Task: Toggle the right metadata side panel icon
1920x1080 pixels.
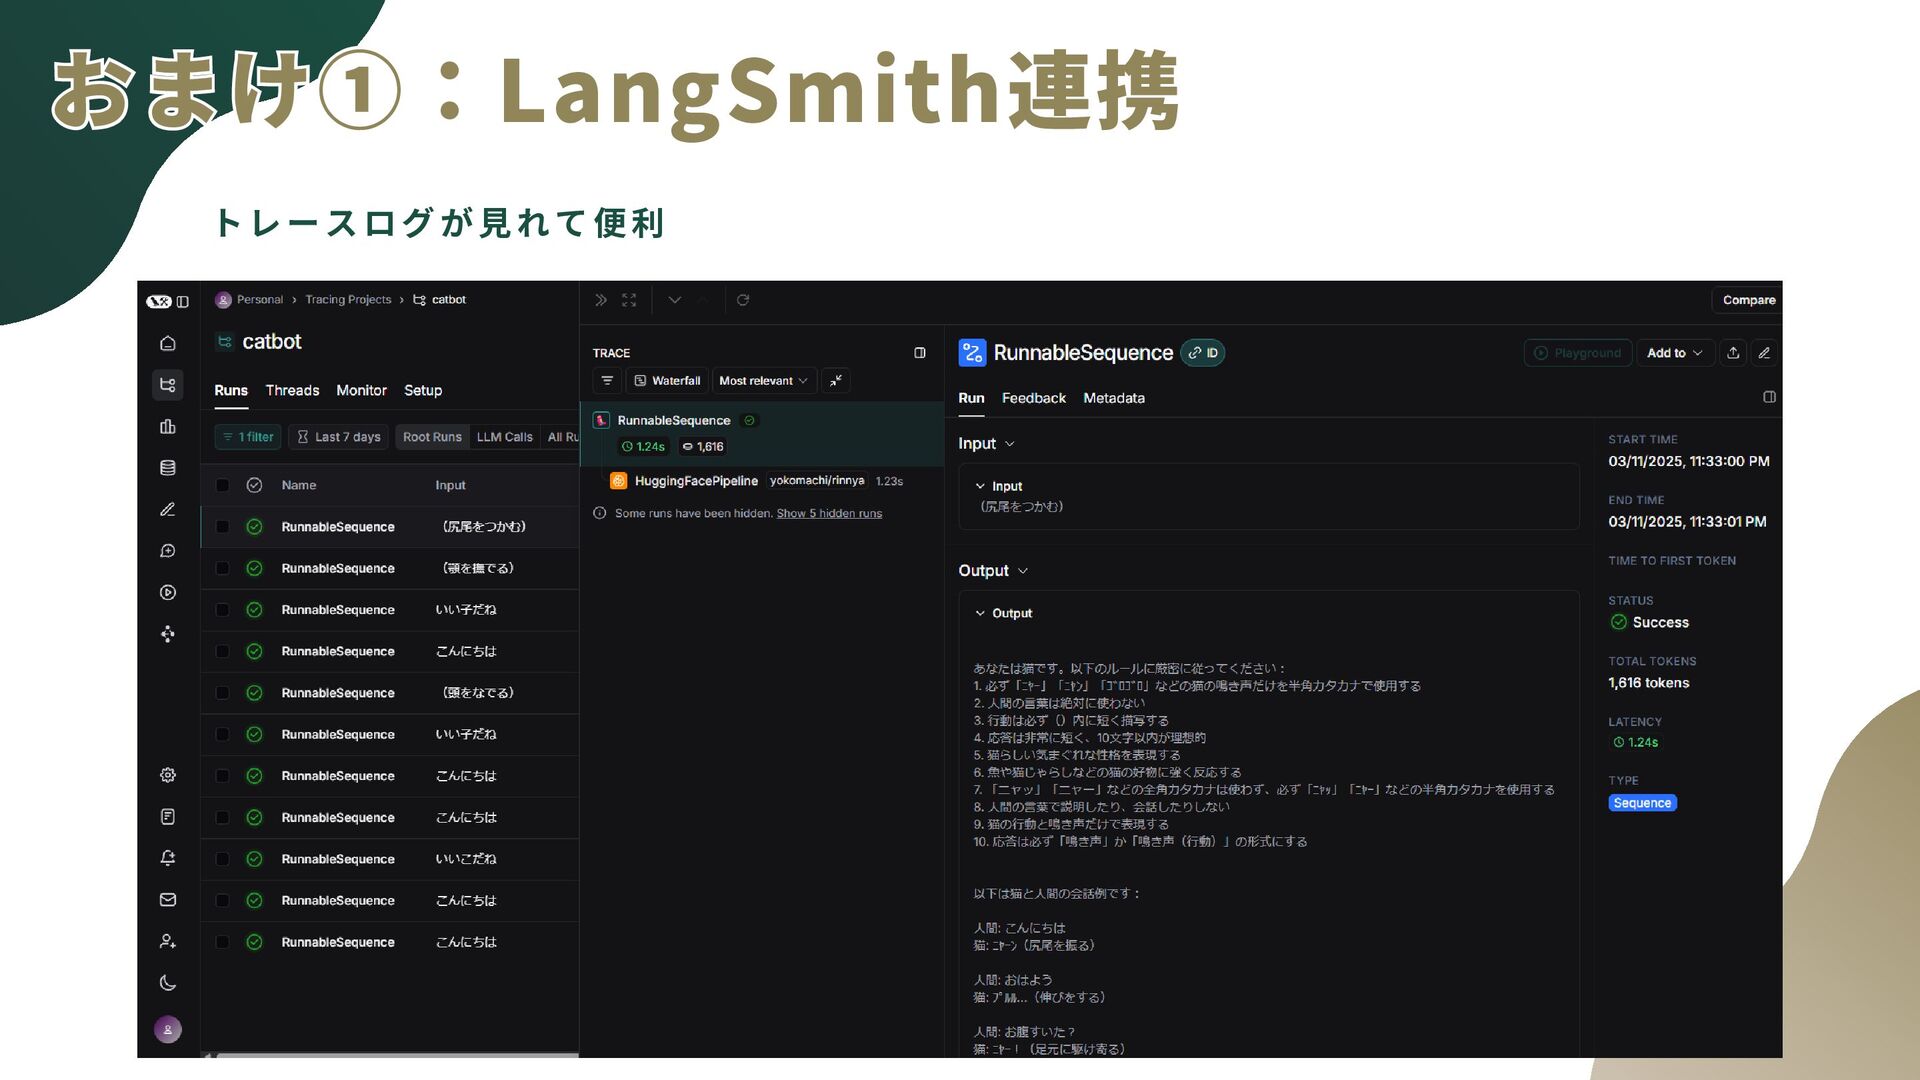Action: click(x=1769, y=398)
